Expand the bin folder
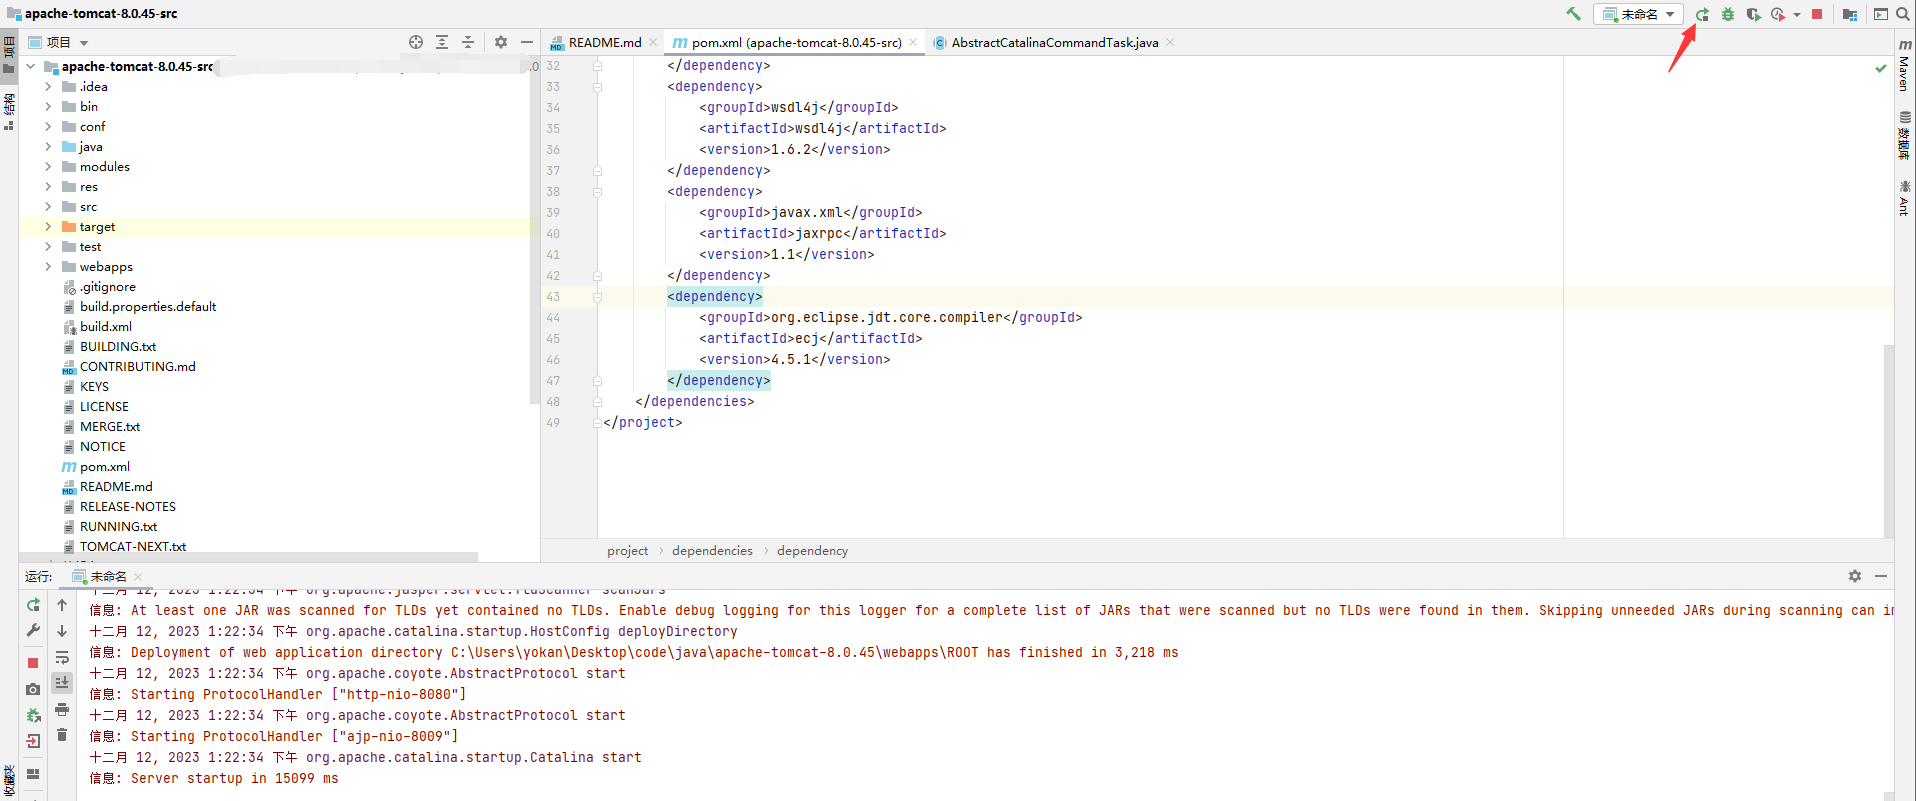The height and width of the screenshot is (801, 1916). tap(48, 107)
